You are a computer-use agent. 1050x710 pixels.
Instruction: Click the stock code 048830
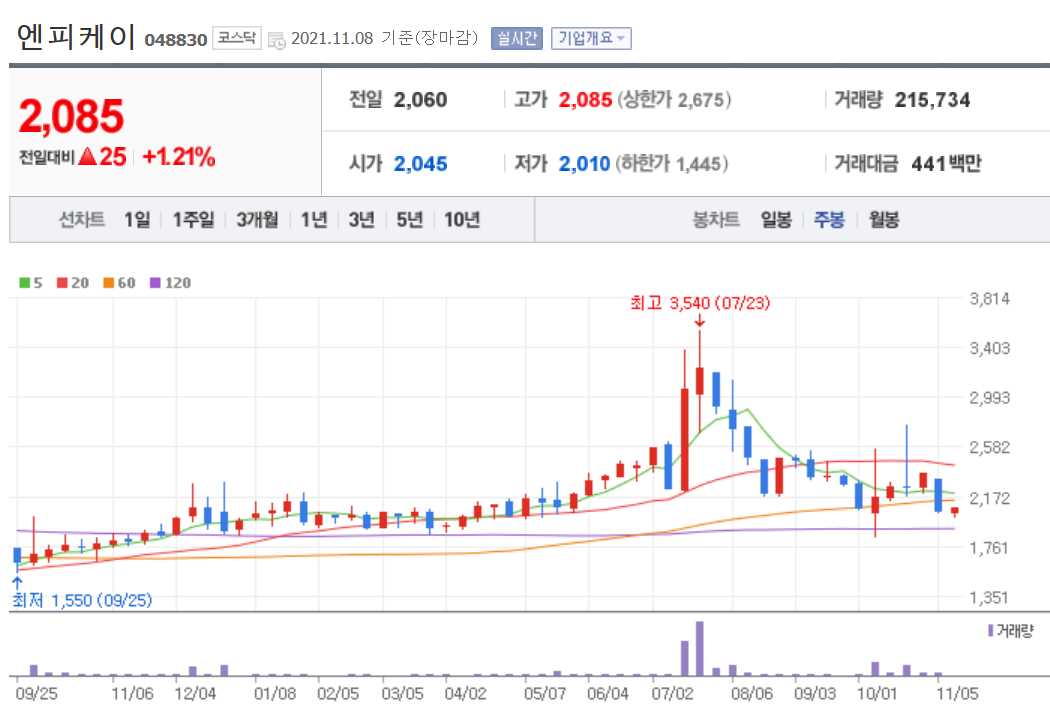(x=175, y=40)
